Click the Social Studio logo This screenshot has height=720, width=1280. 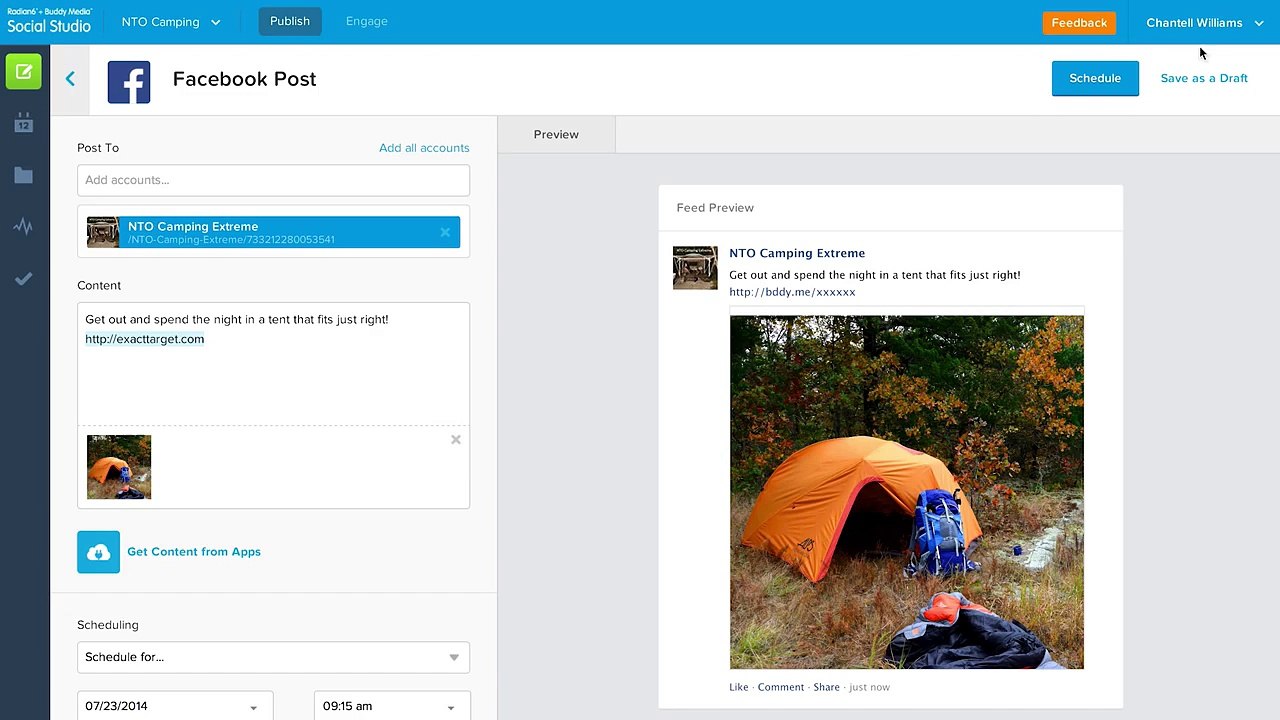(49, 21)
